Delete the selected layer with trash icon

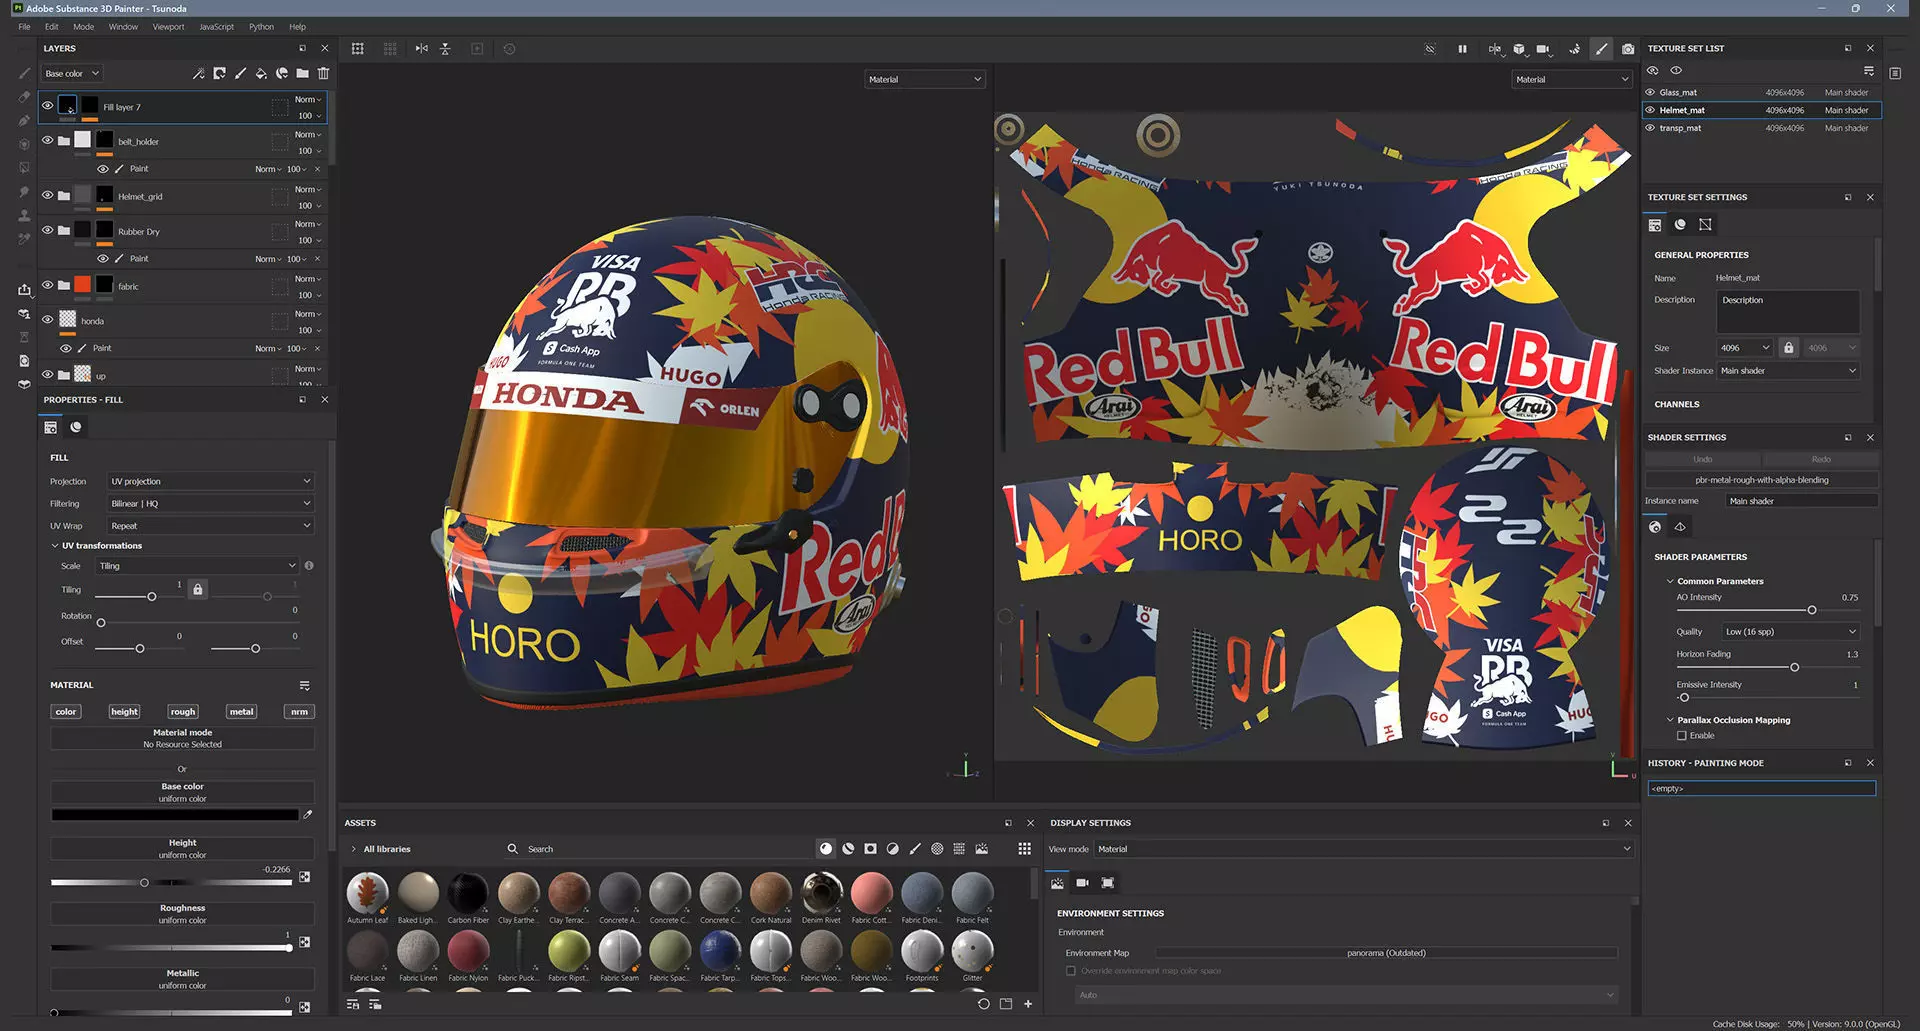[x=323, y=73]
